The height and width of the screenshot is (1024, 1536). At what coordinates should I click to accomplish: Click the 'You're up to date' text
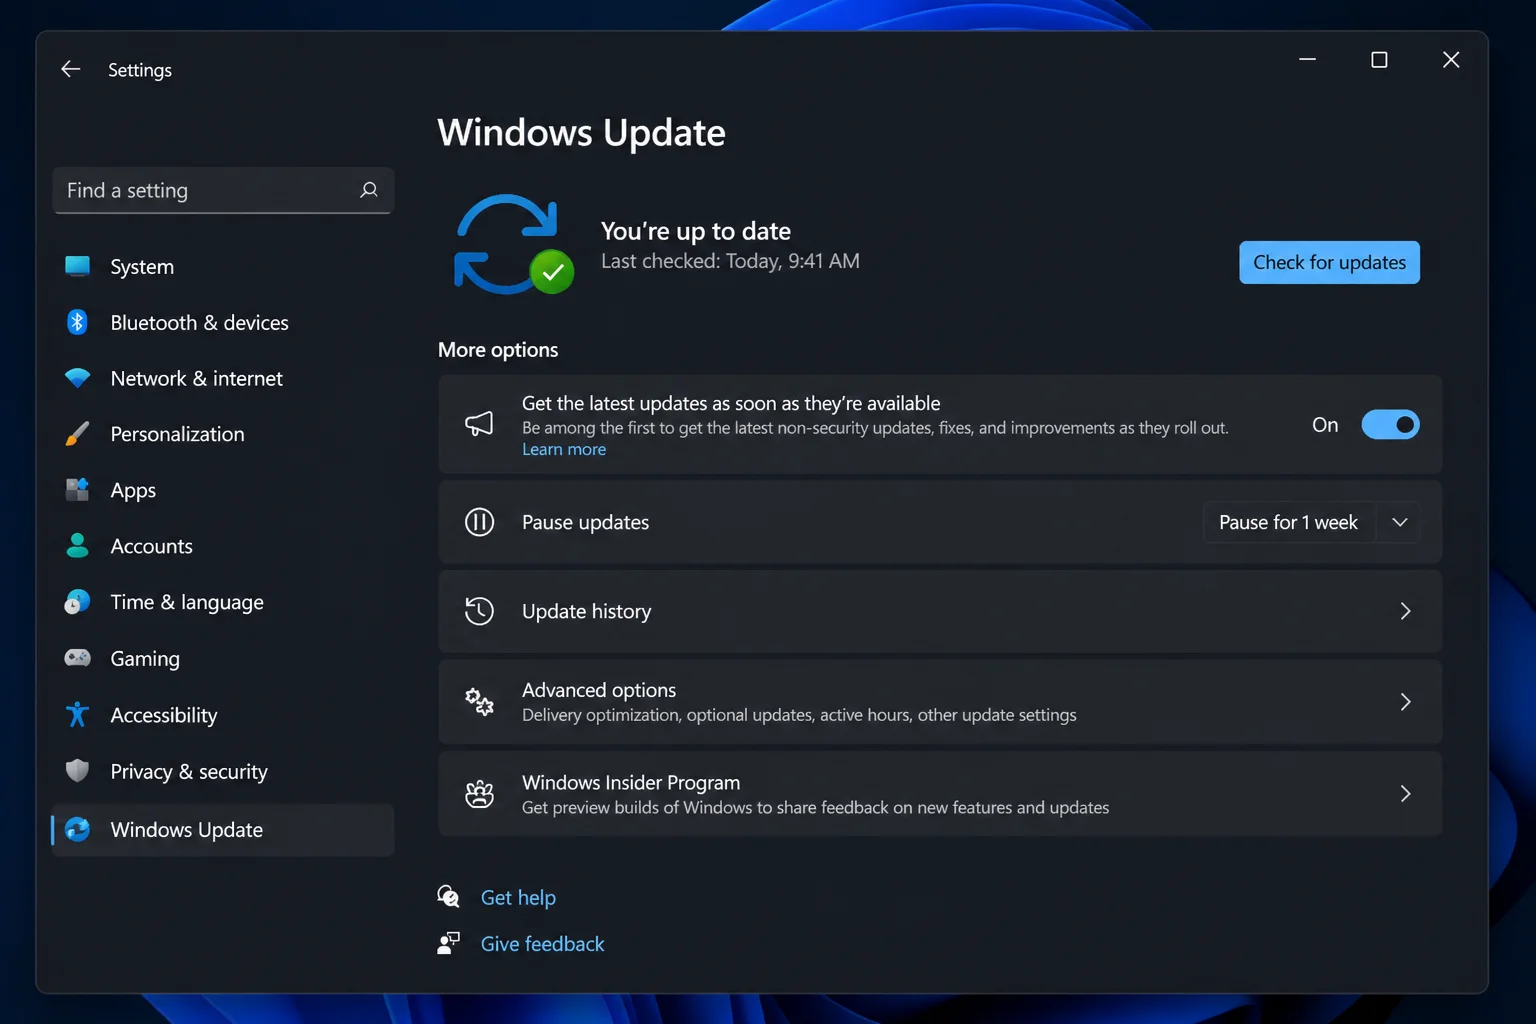point(696,231)
